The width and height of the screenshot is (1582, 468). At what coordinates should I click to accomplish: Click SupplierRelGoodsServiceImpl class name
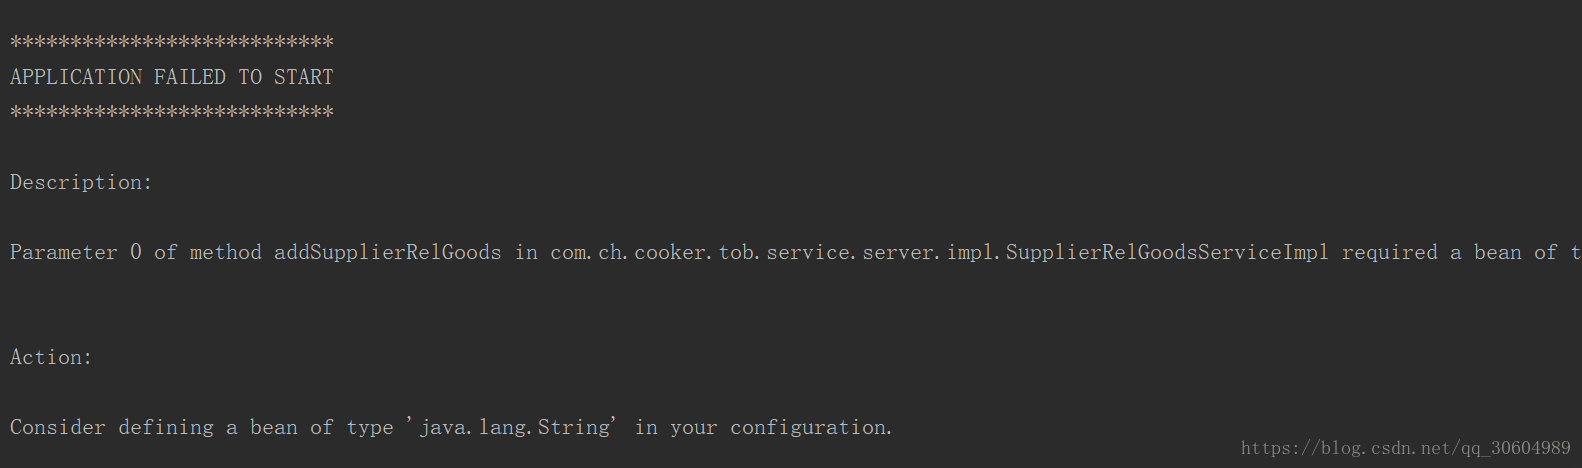click(x=1167, y=252)
